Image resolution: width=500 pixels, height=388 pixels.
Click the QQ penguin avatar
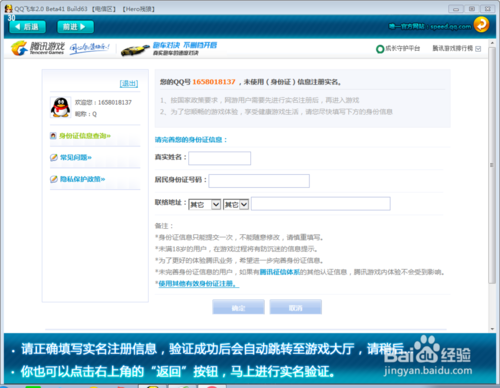(x=60, y=107)
